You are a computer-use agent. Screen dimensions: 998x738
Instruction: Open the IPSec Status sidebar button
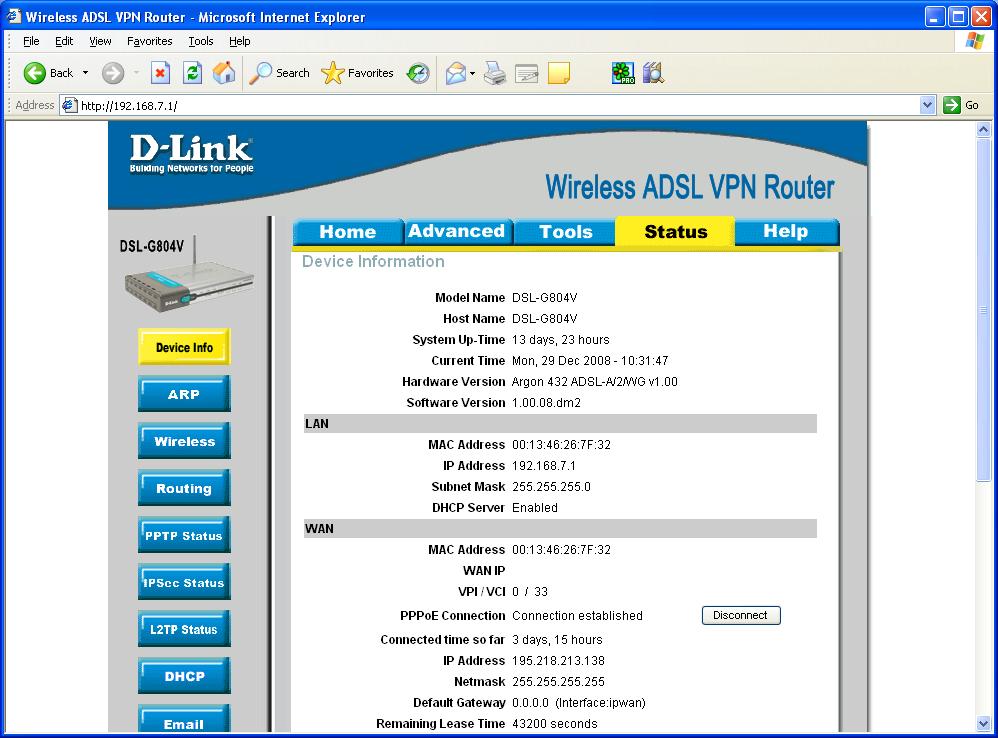[184, 582]
